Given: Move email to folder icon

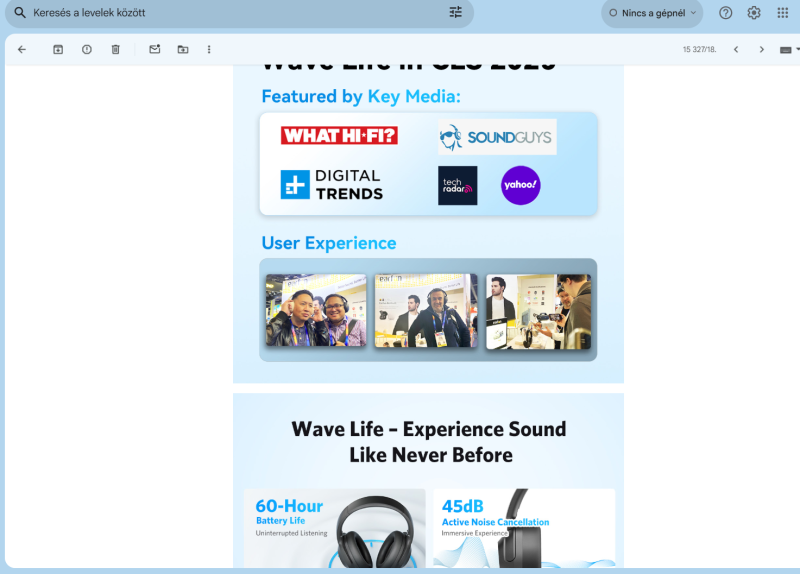Looking at the screenshot, I should (x=183, y=49).
